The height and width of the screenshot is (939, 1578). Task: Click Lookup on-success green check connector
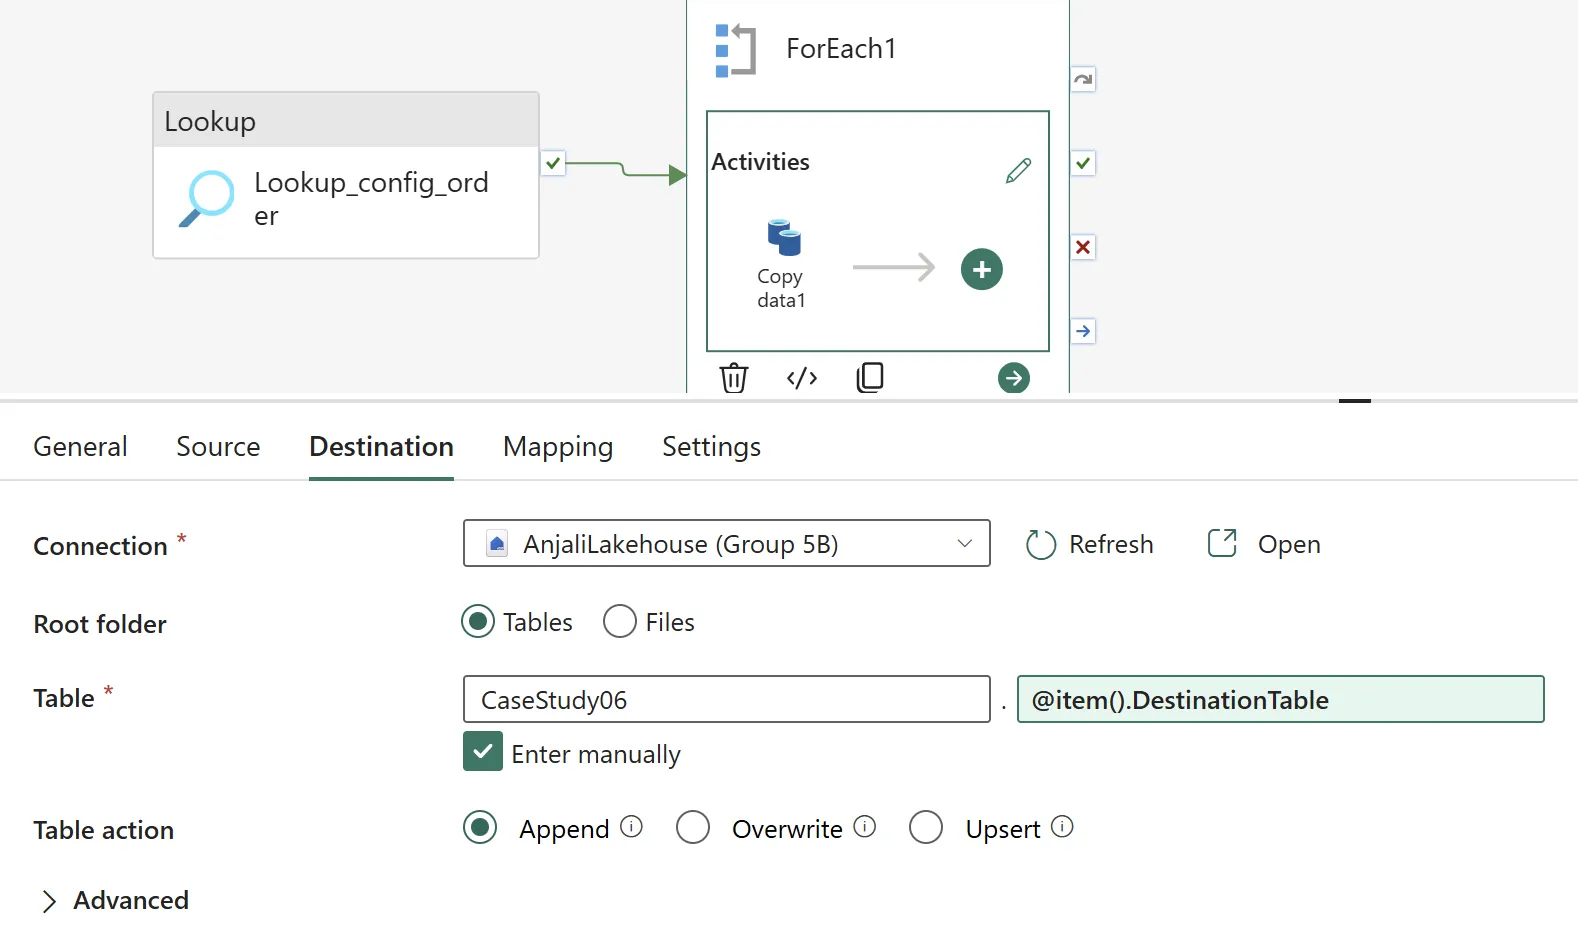(x=553, y=163)
